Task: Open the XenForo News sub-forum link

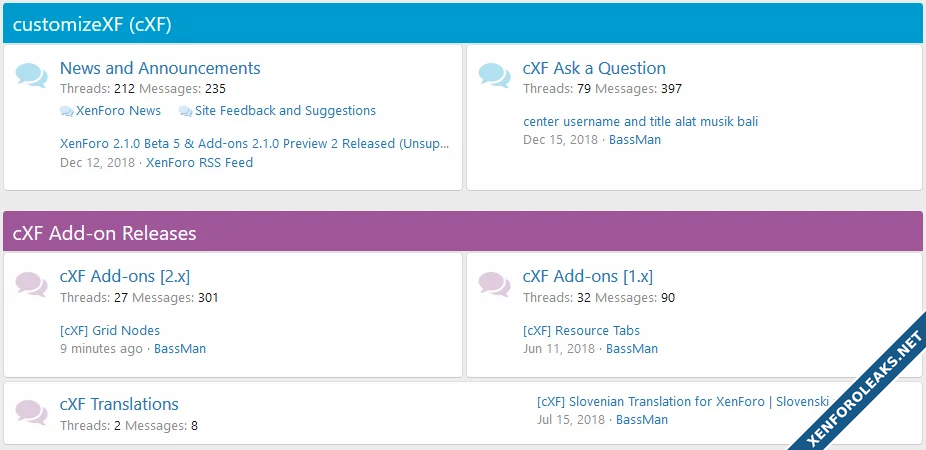Action: click(118, 111)
